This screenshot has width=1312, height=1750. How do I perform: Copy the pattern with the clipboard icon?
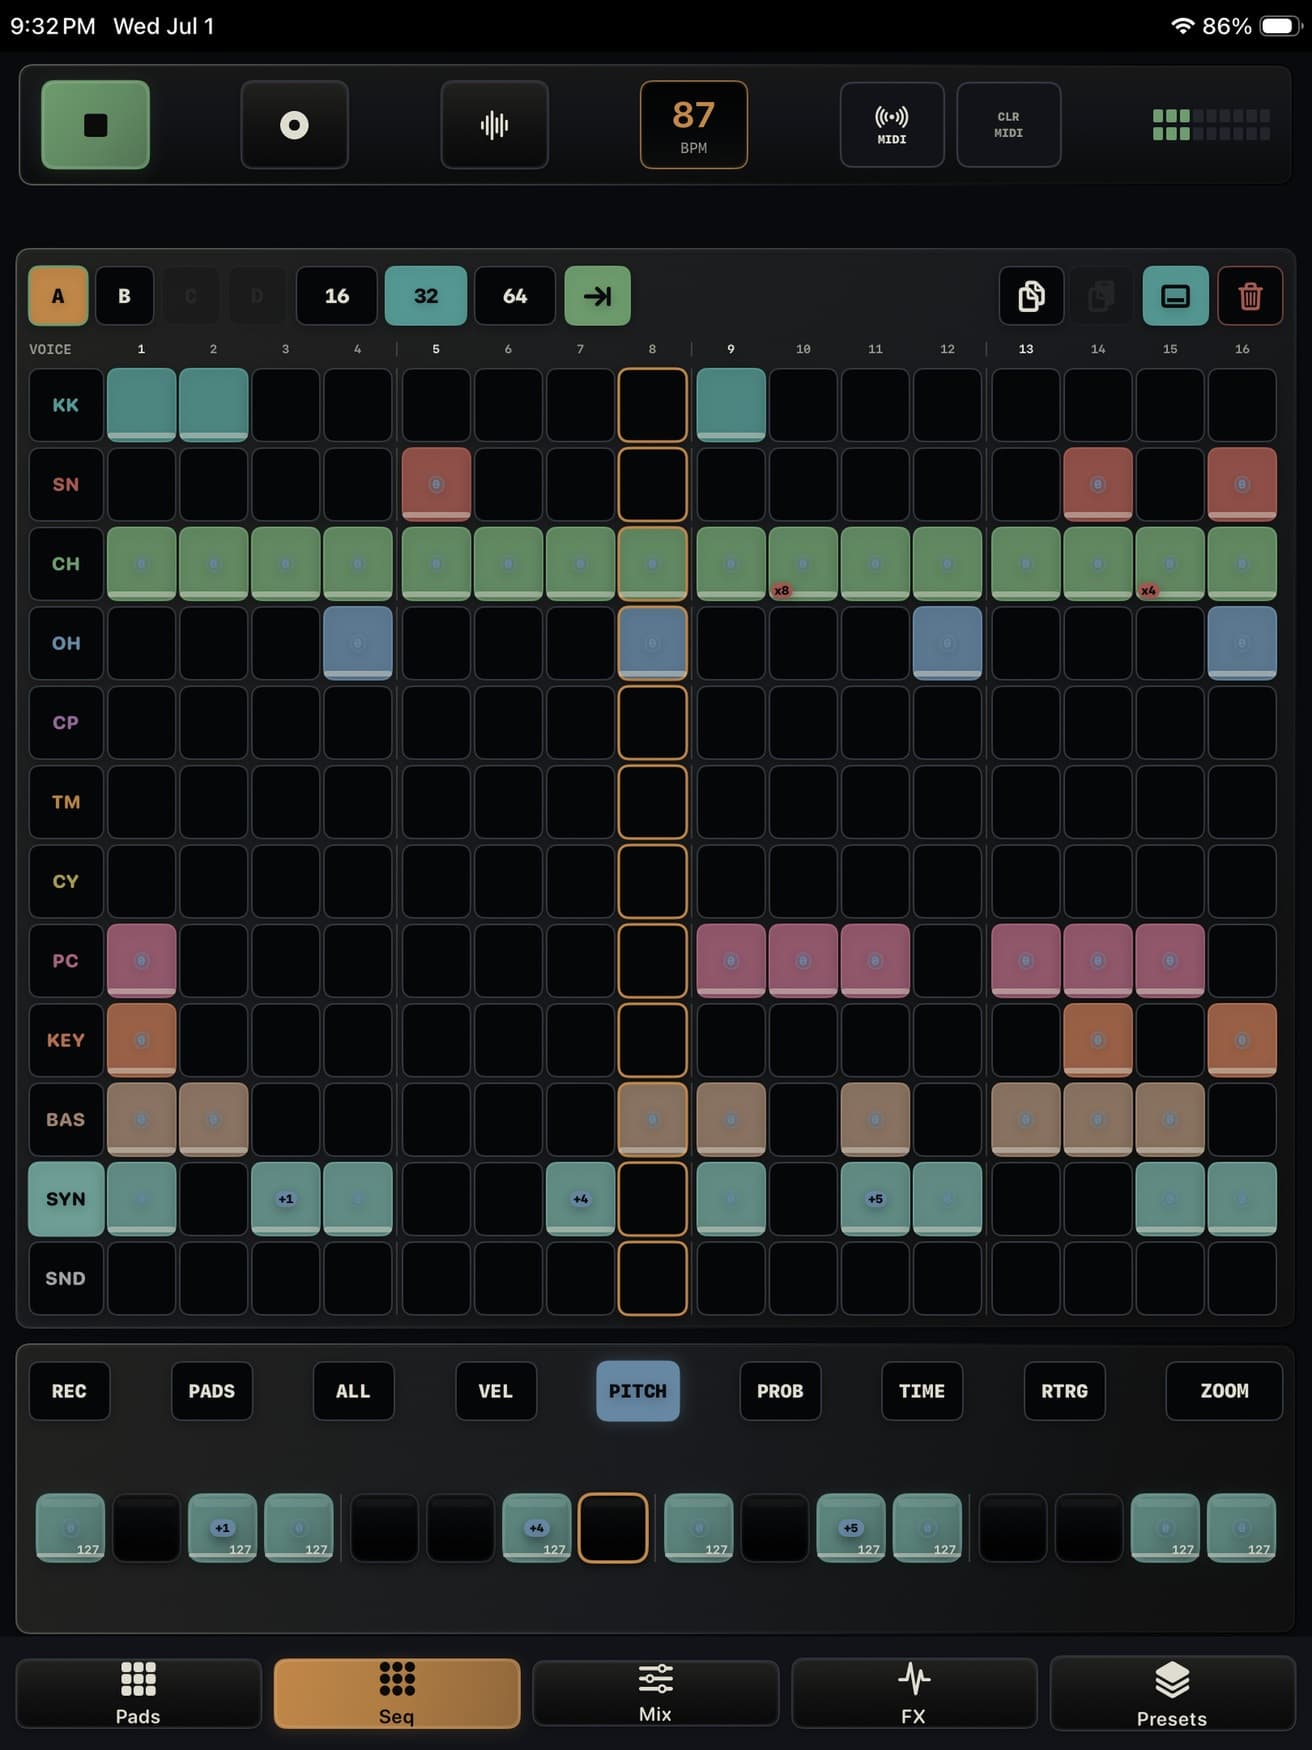[1031, 296]
